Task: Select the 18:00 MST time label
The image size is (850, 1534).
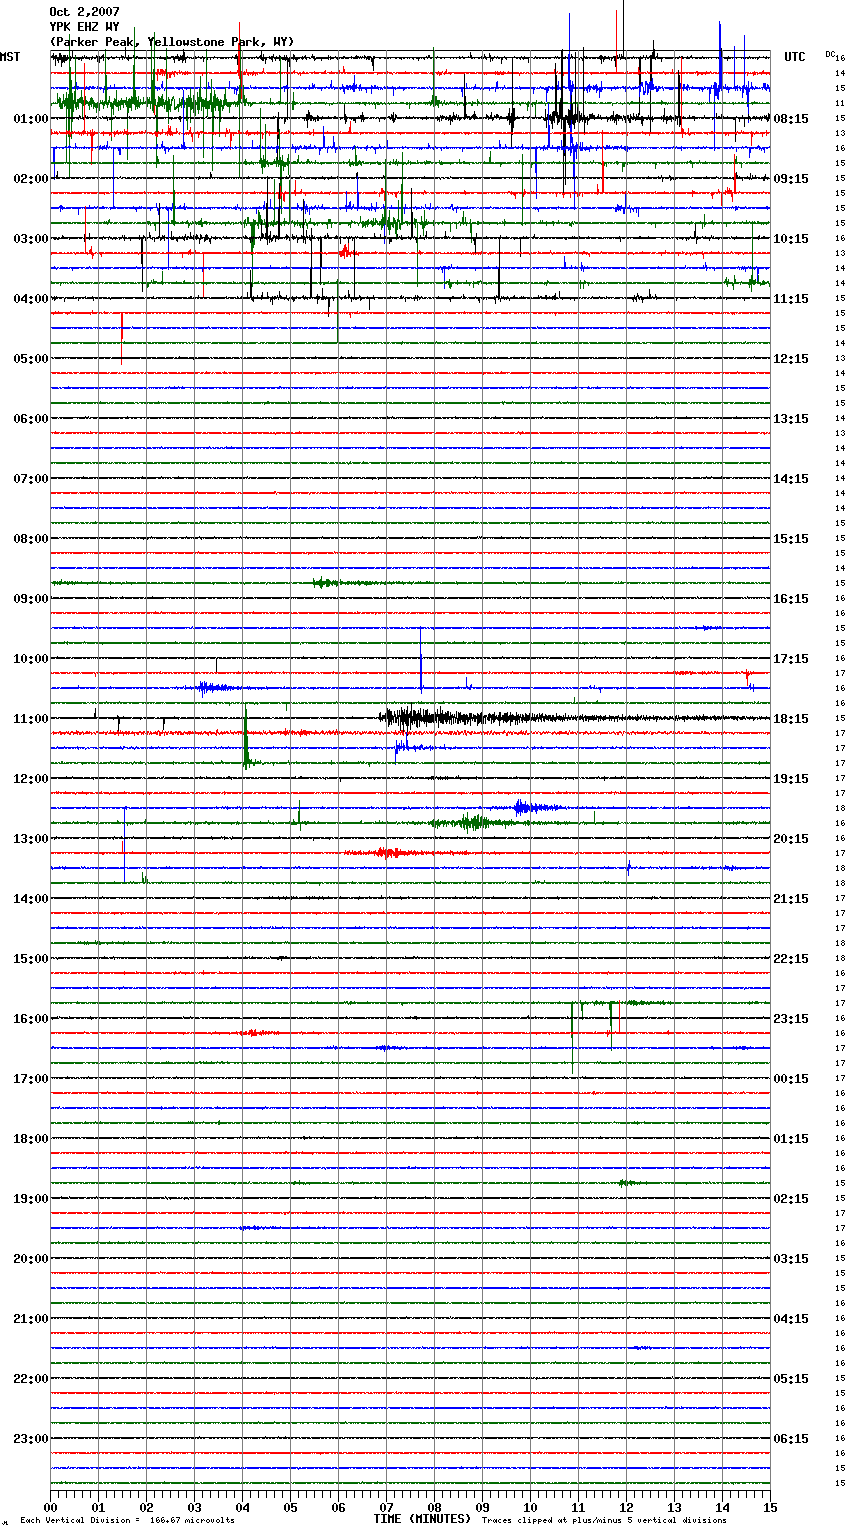Action: [31, 1139]
